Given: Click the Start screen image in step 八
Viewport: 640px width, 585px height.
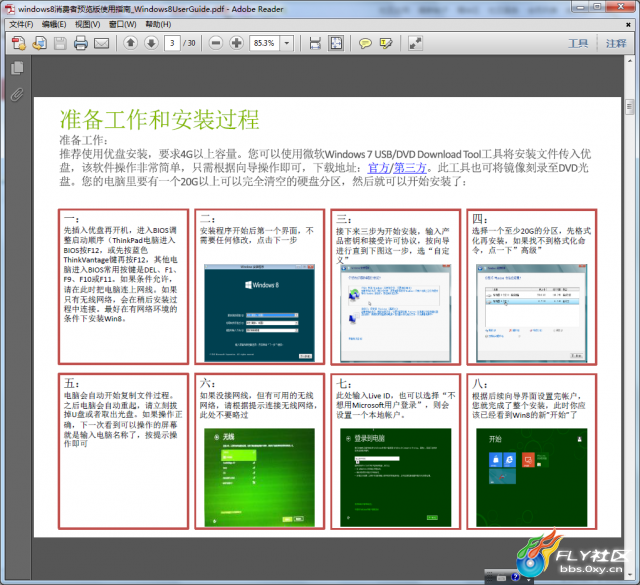Looking at the screenshot, I should 531,477.
